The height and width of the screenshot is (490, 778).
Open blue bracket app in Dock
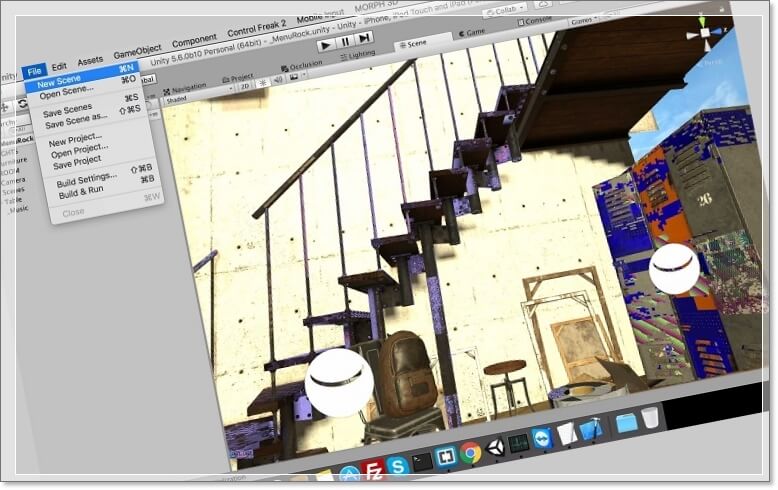pyautogui.click(x=445, y=457)
